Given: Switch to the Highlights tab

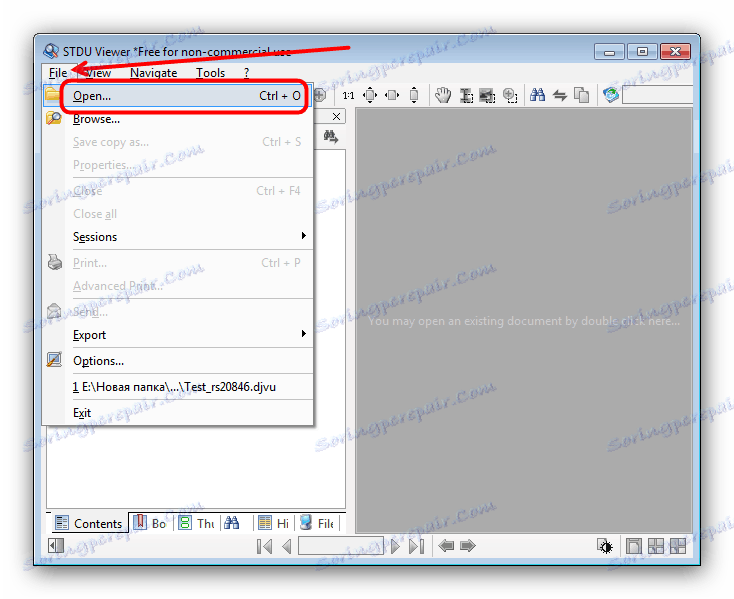Looking at the screenshot, I should point(273,523).
